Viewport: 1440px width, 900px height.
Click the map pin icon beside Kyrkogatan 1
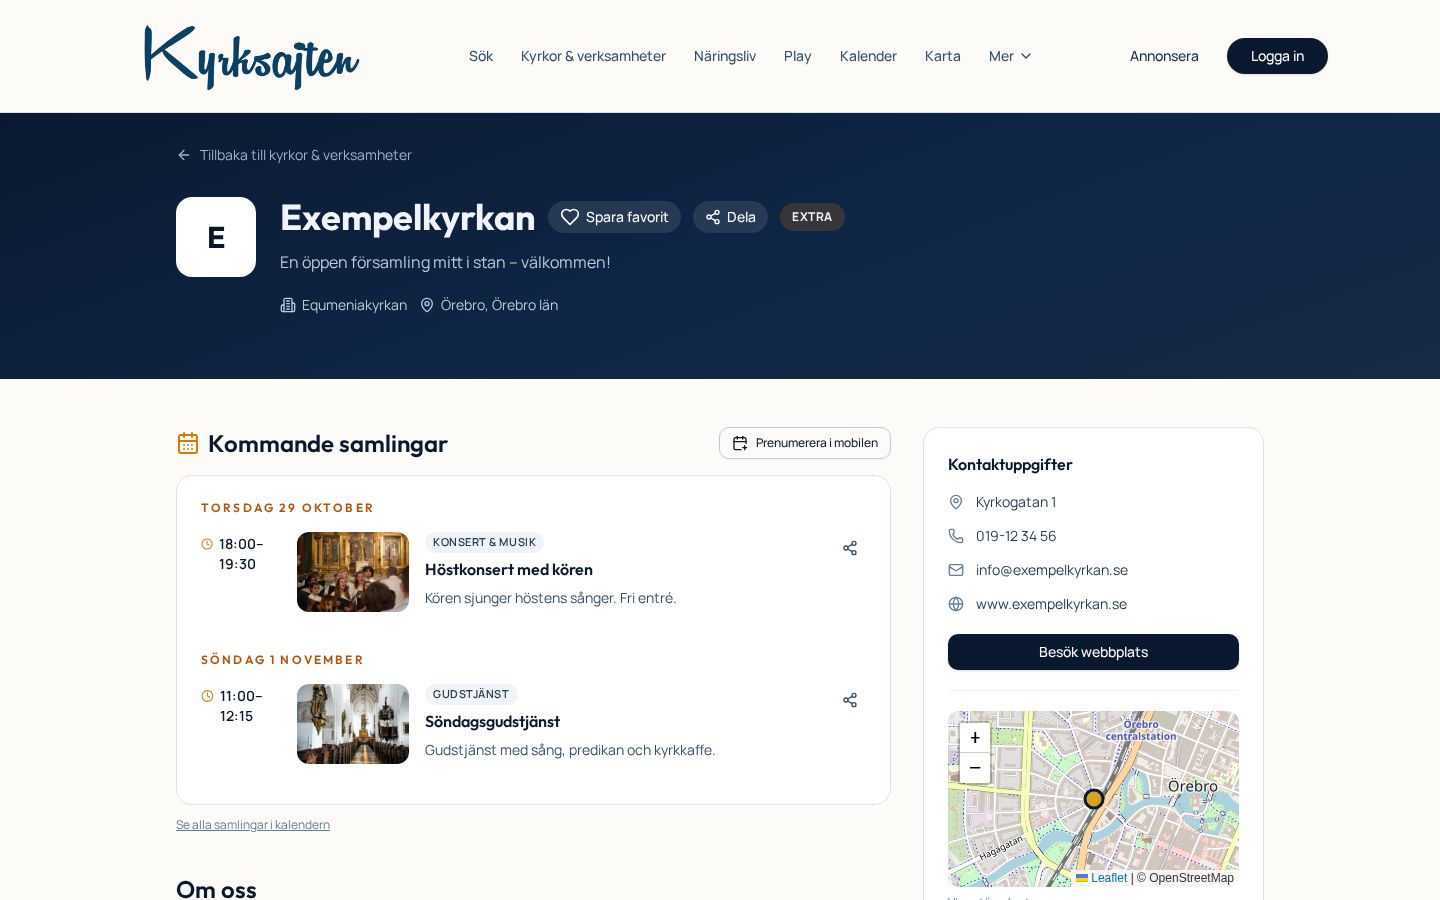pyautogui.click(x=956, y=502)
